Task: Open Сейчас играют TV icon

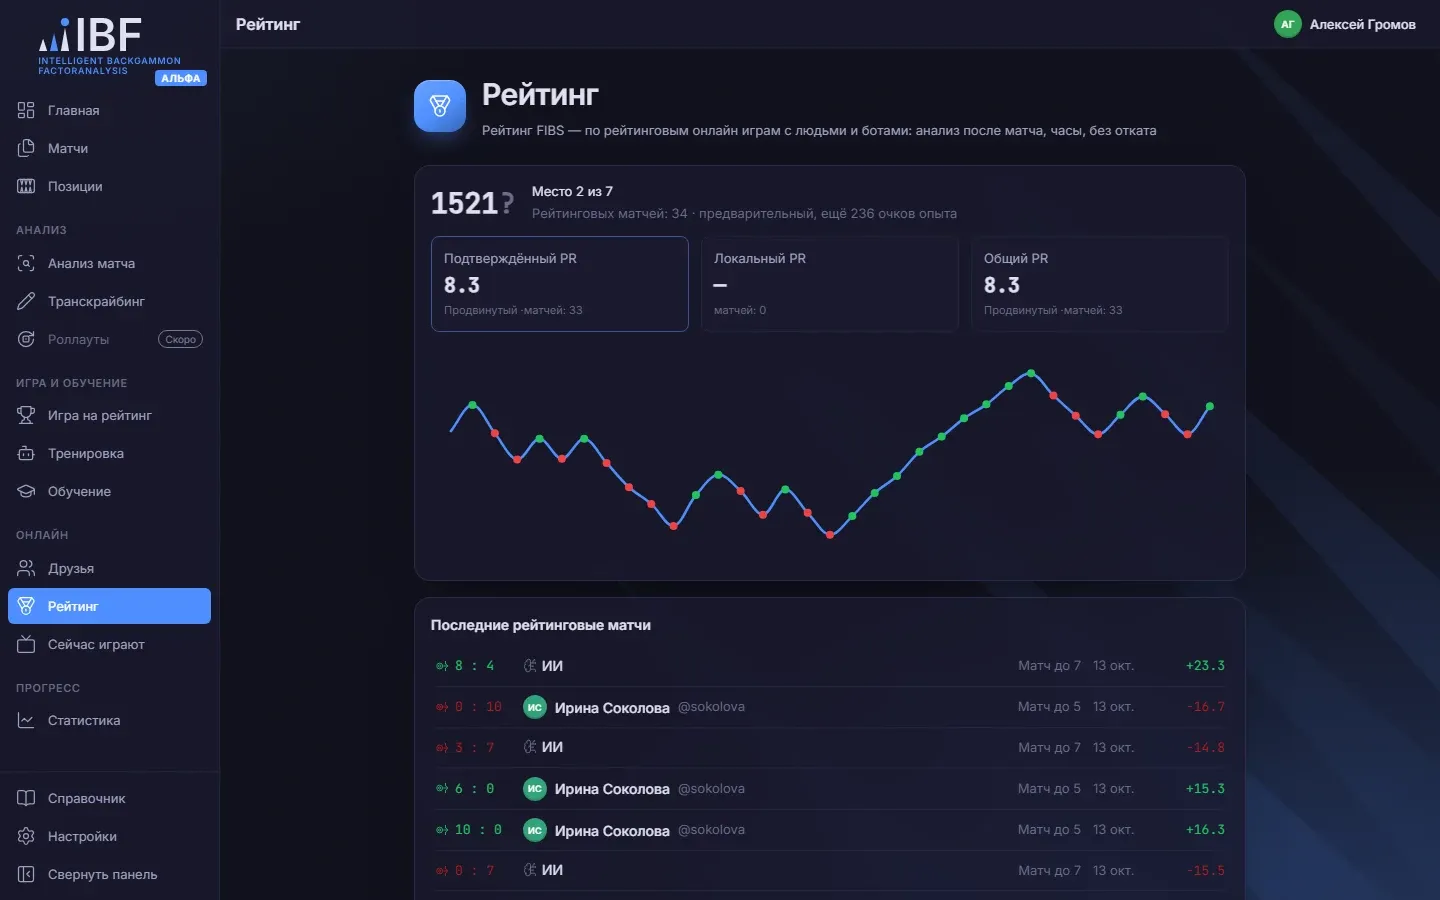Action: 26,644
